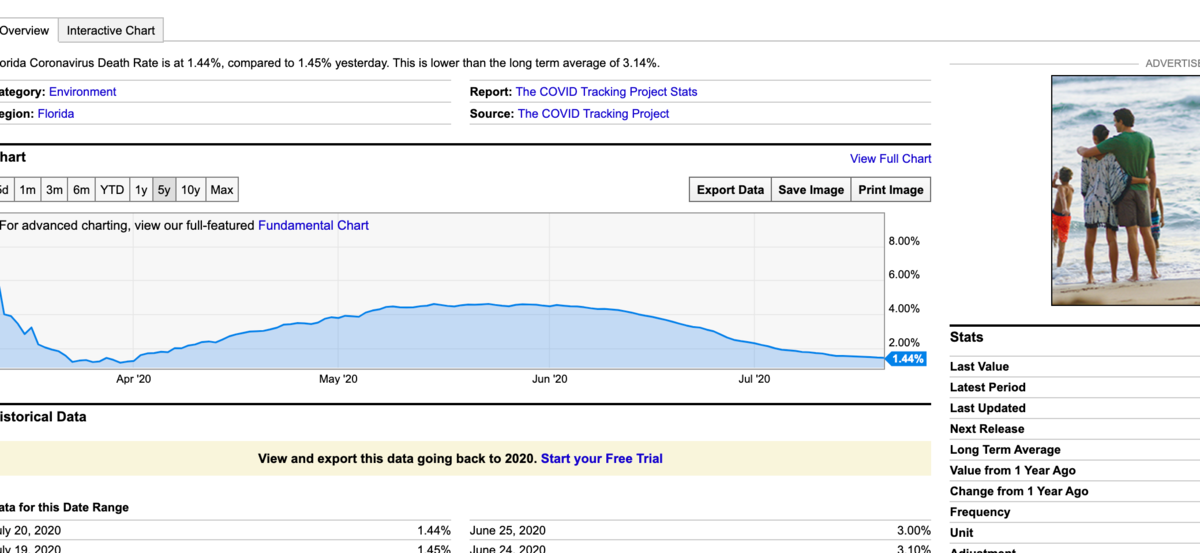Open the Fundamental Chart link

click(313, 225)
